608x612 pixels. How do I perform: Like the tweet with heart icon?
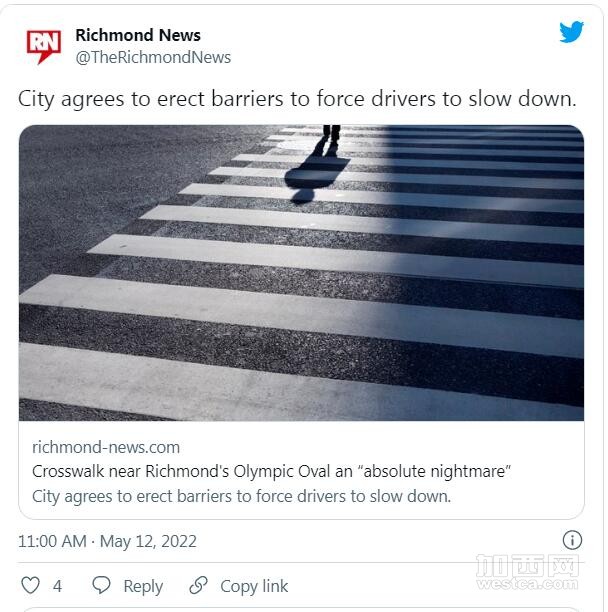pyautogui.click(x=30, y=585)
